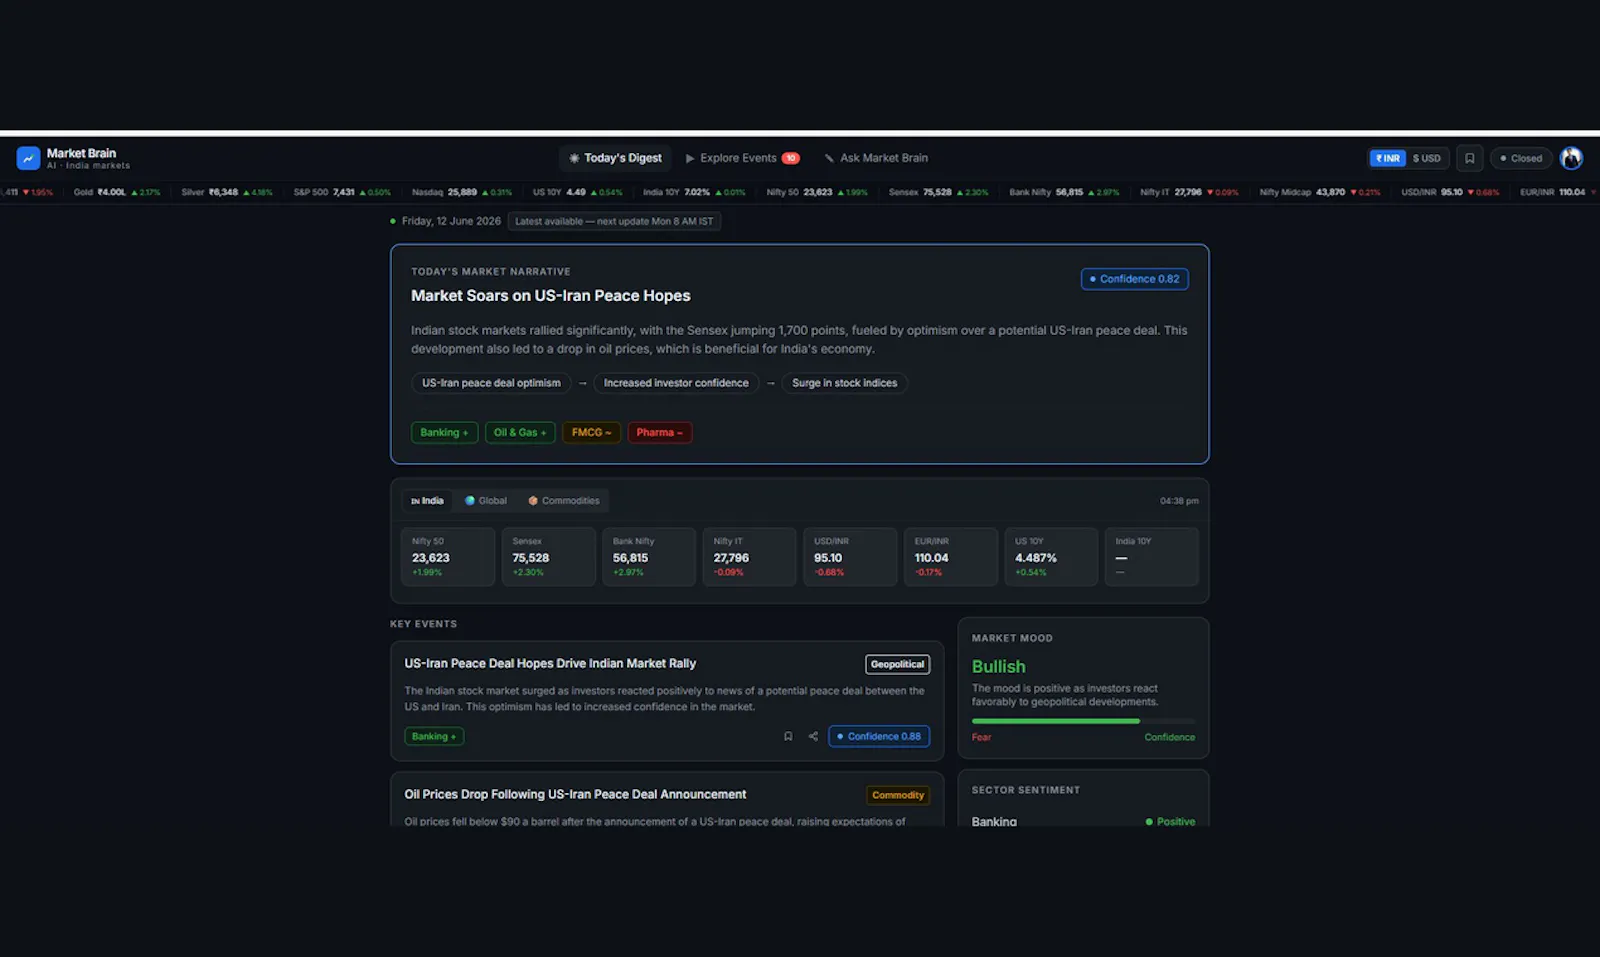This screenshot has height=957, width=1600.
Task: Open the EUR/INR rate card
Action: (x=950, y=557)
